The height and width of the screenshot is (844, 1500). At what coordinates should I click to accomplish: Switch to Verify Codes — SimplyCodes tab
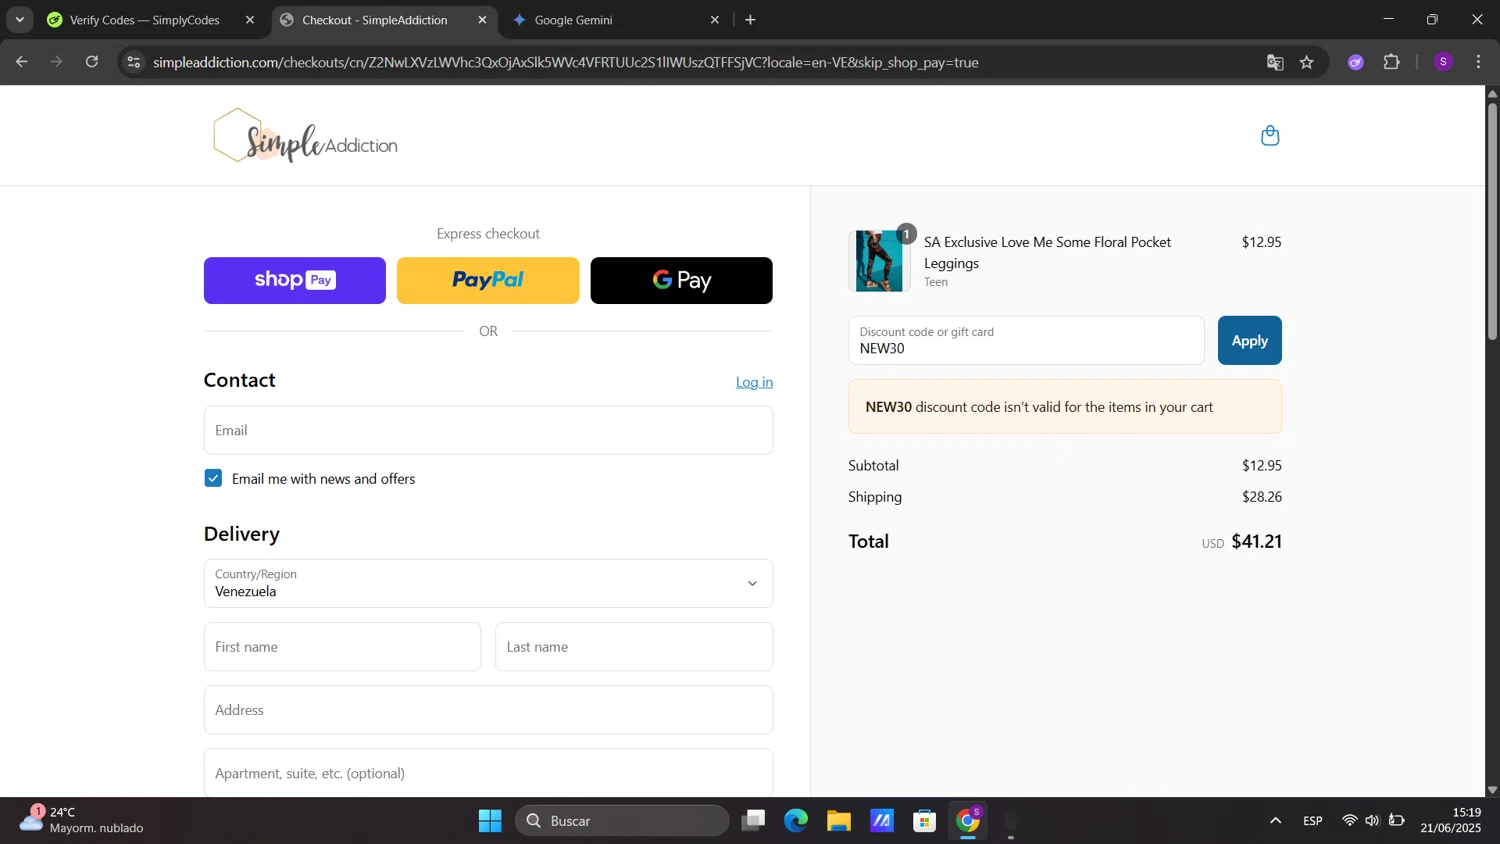pos(144,20)
